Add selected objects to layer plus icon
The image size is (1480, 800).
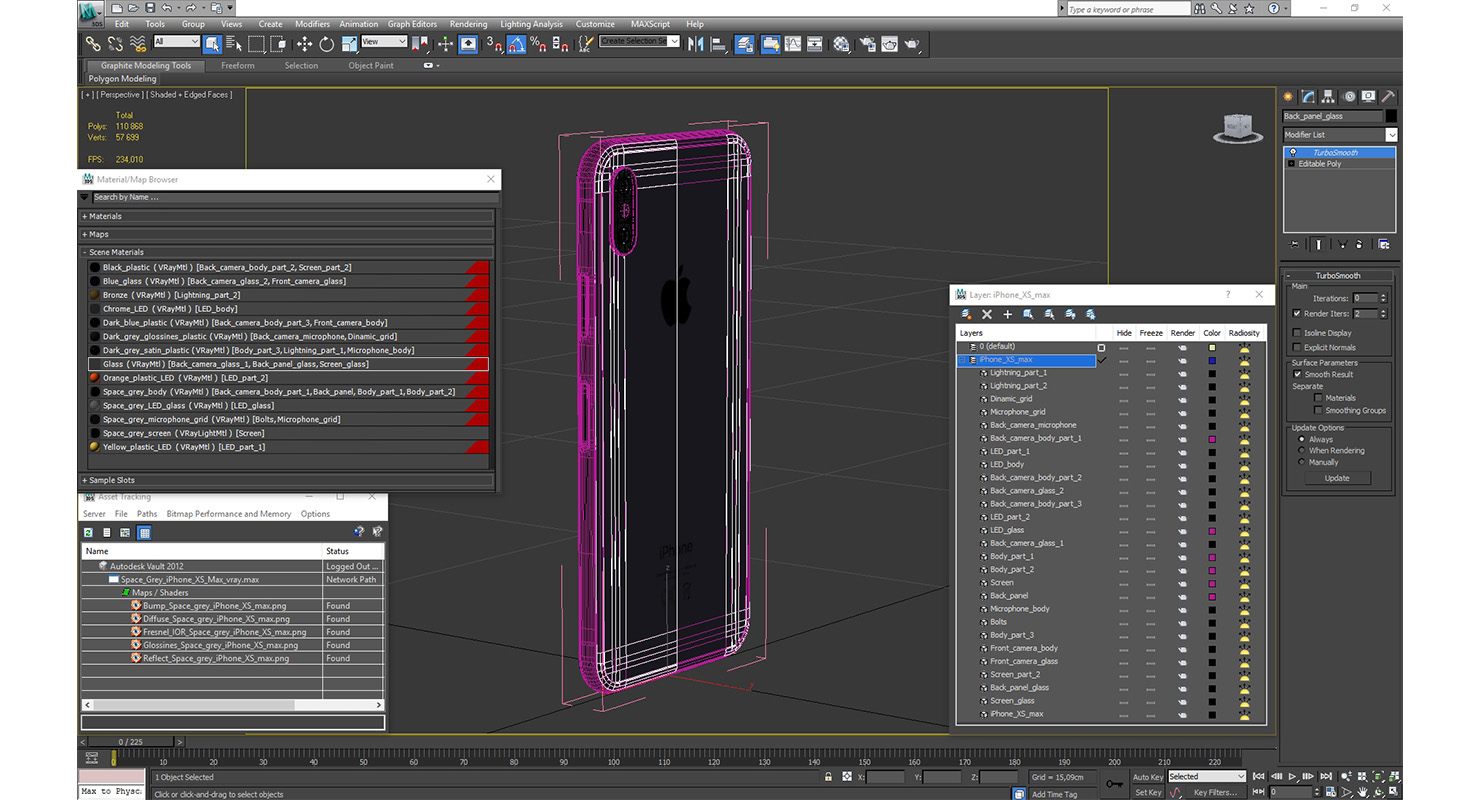coord(1008,314)
